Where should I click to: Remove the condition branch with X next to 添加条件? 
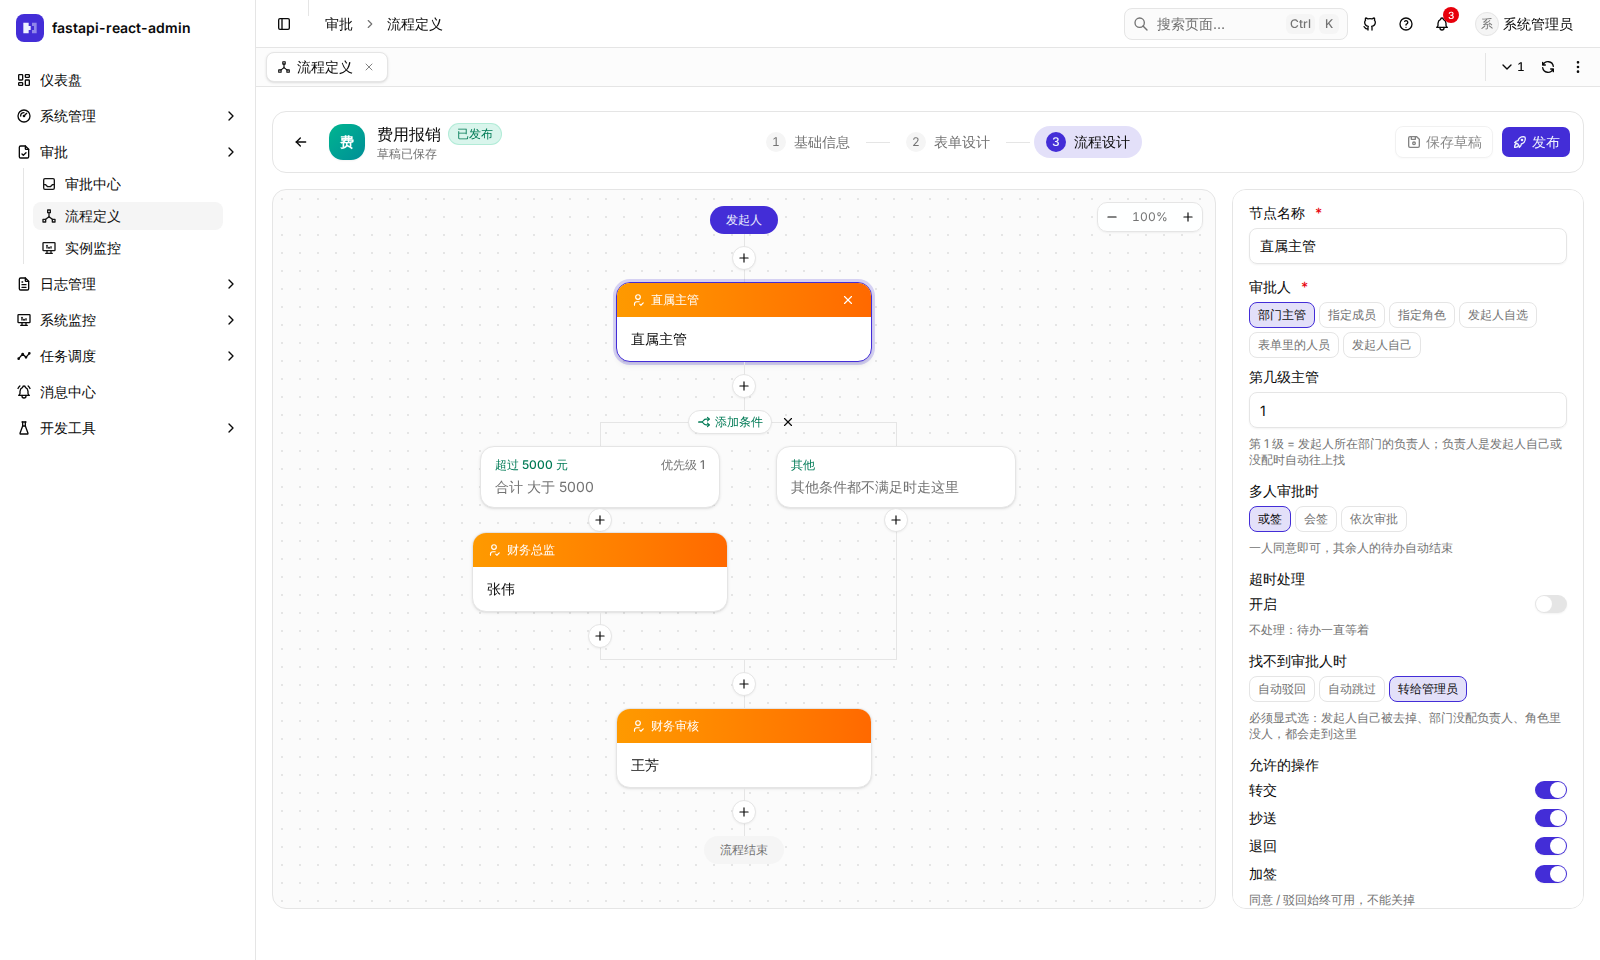click(x=788, y=422)
